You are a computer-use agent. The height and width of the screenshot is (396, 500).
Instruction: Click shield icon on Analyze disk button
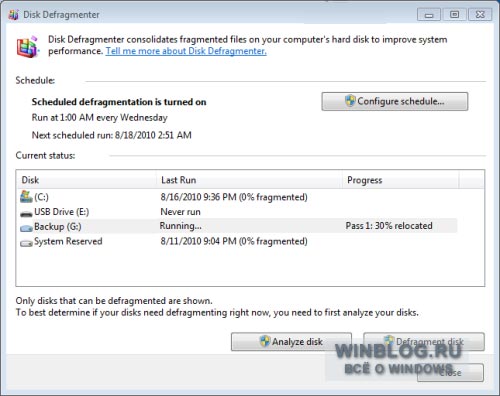[265, 341]
